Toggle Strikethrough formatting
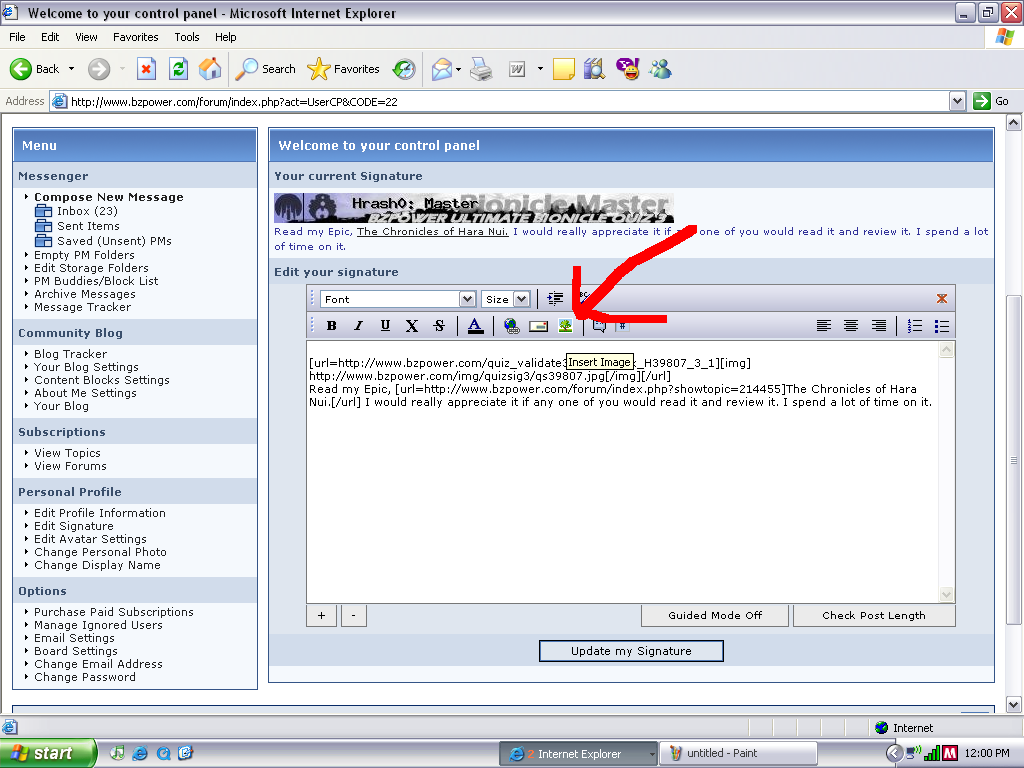 click(x=439, y=326)
